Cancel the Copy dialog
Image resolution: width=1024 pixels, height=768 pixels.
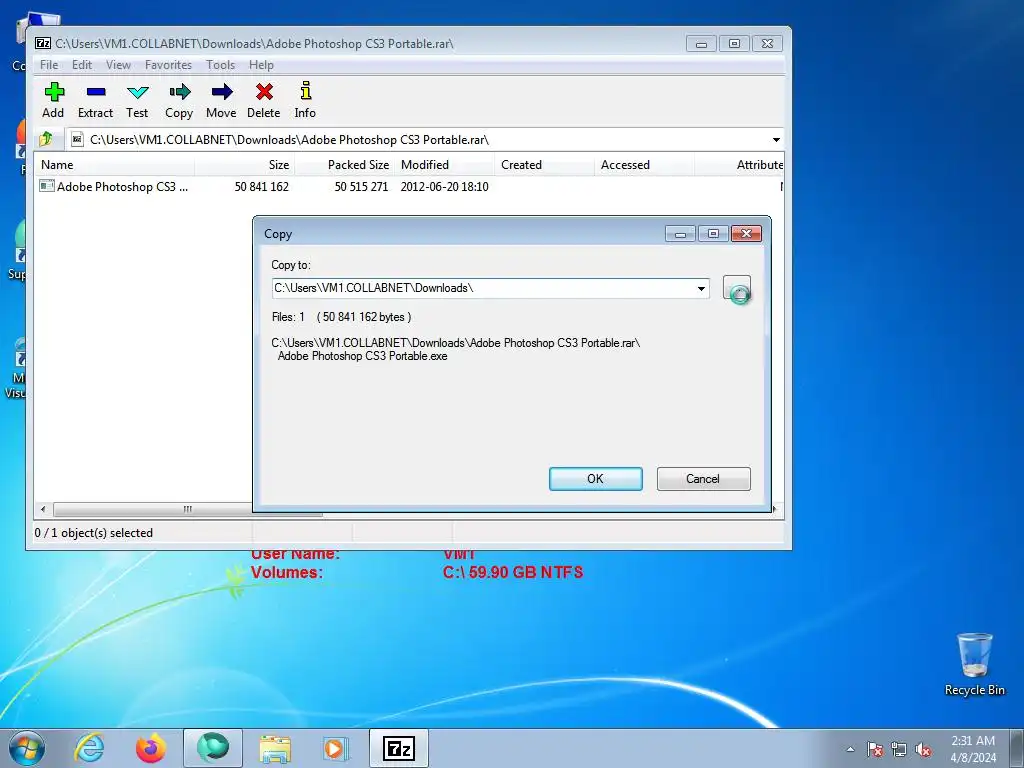click(703, 479)
